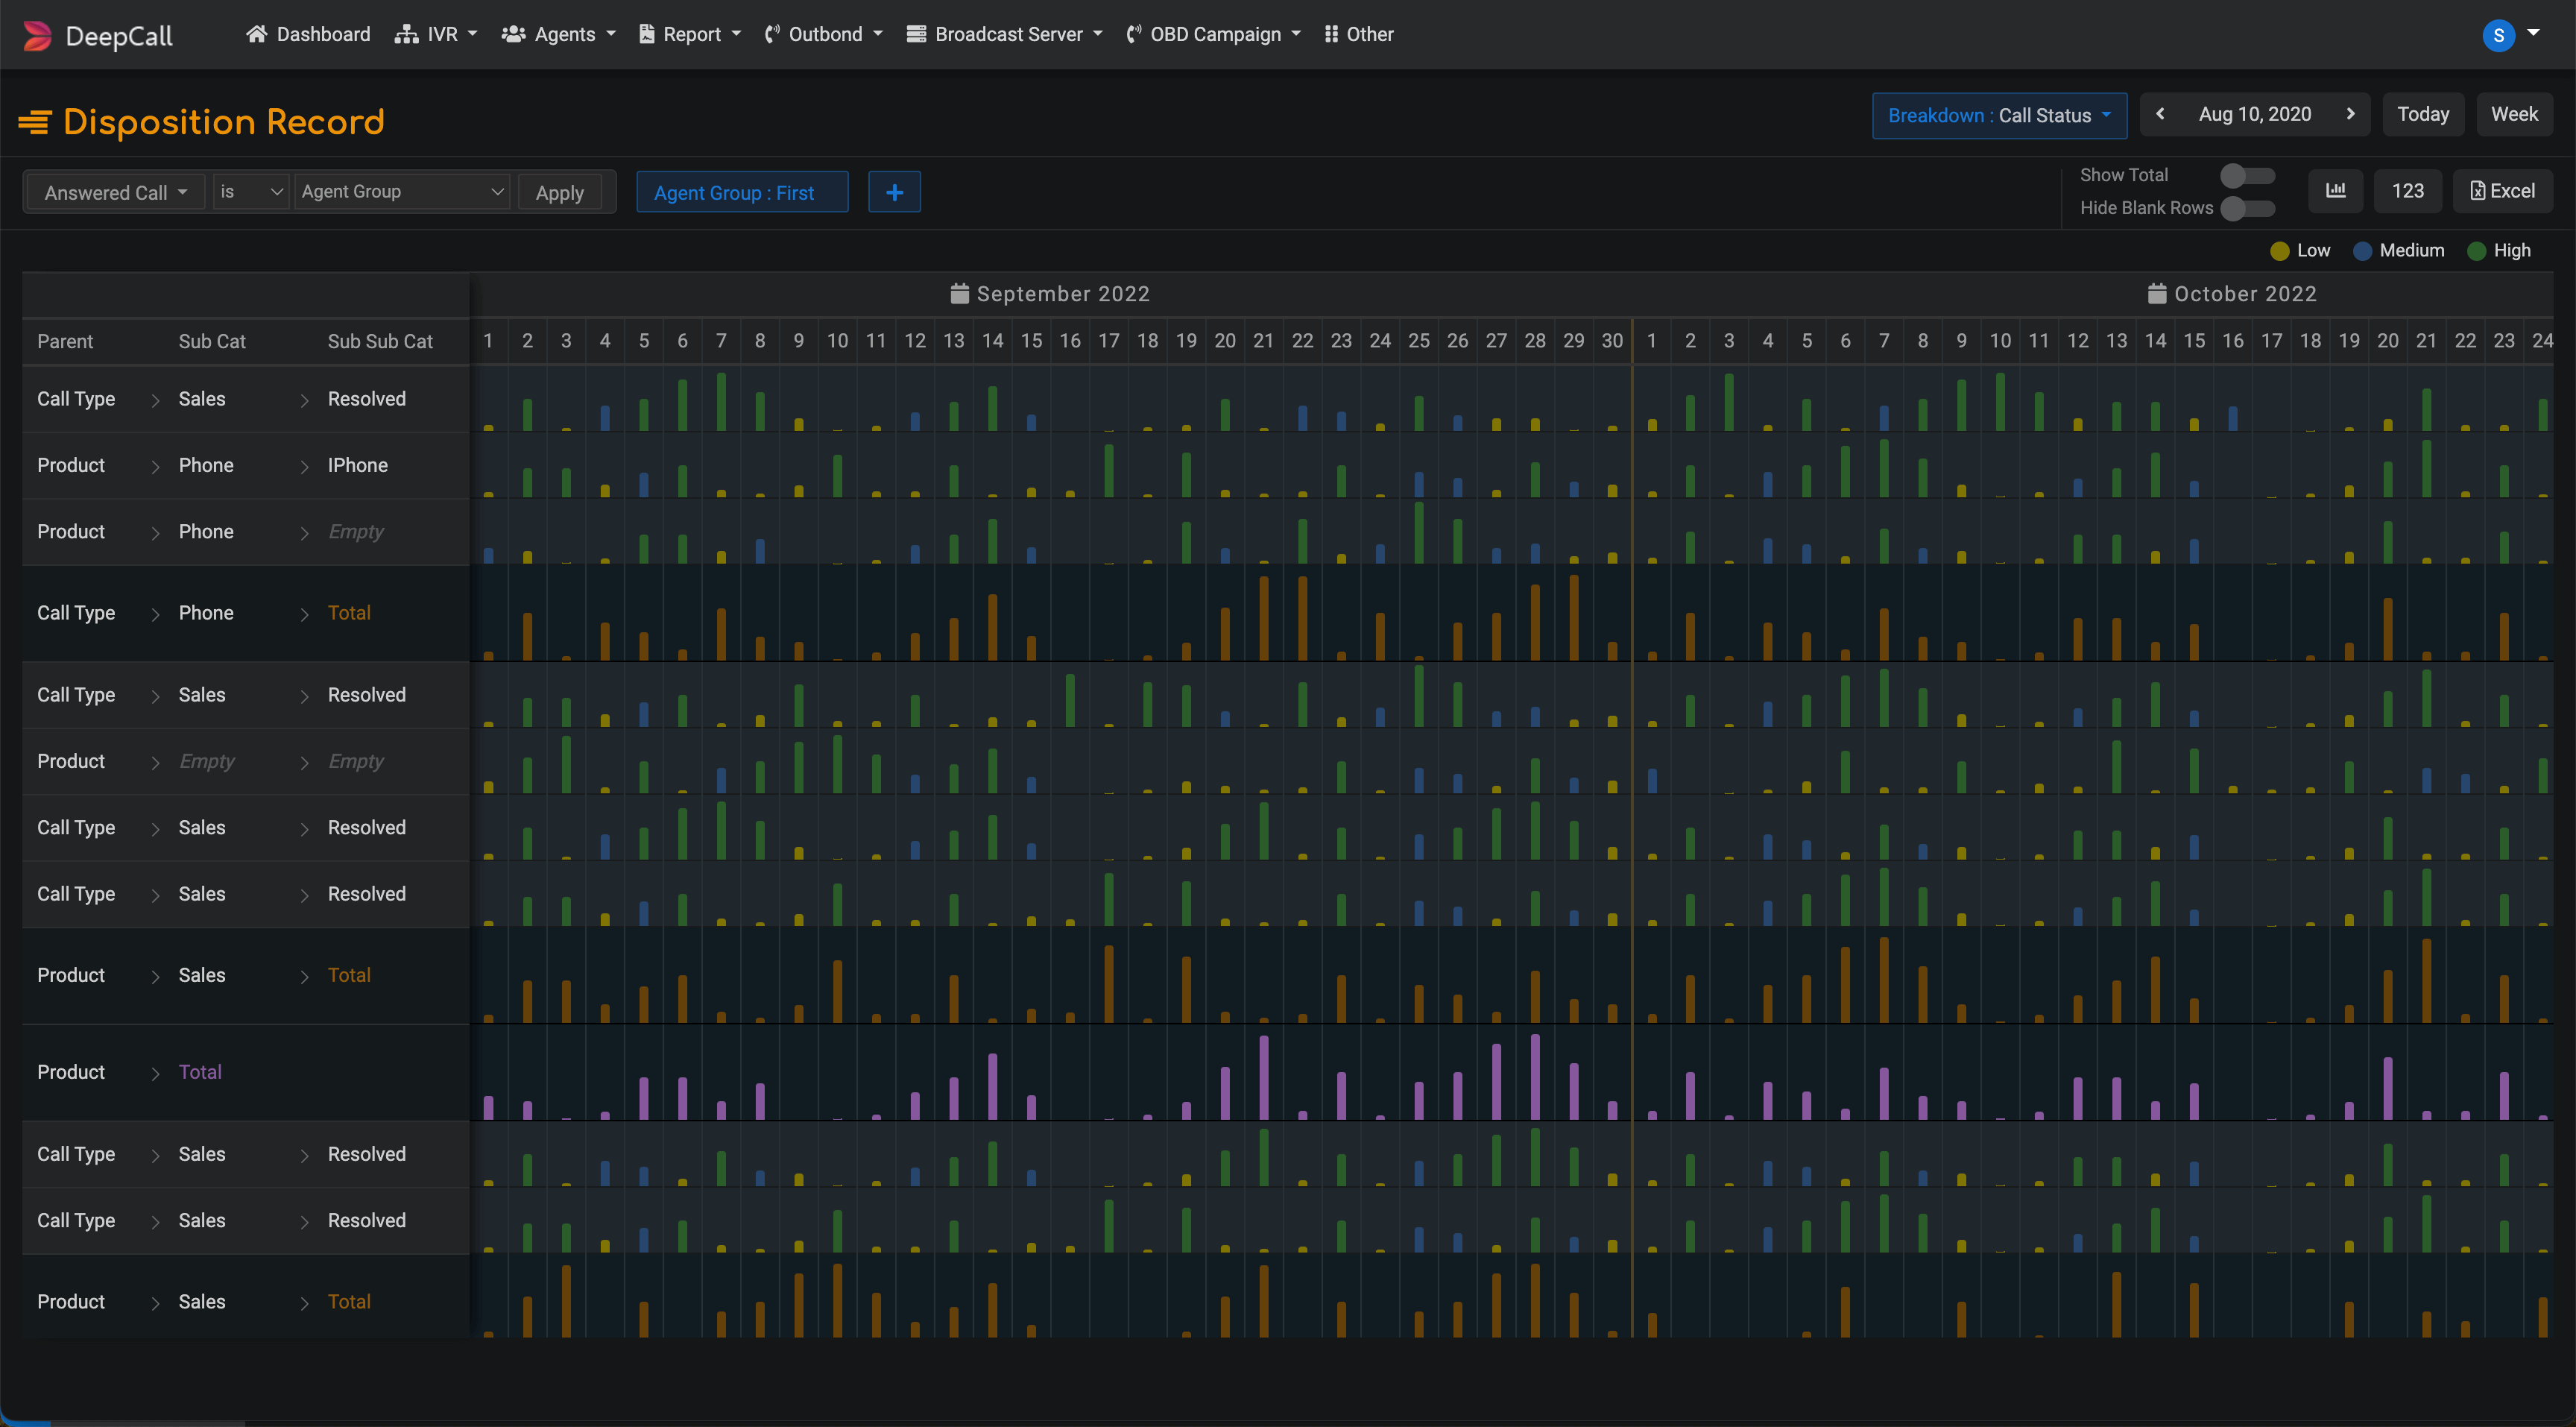2576x1427 pixels.
Task: Click the Agent Group : First filter tag
Action: coord(742,192)
